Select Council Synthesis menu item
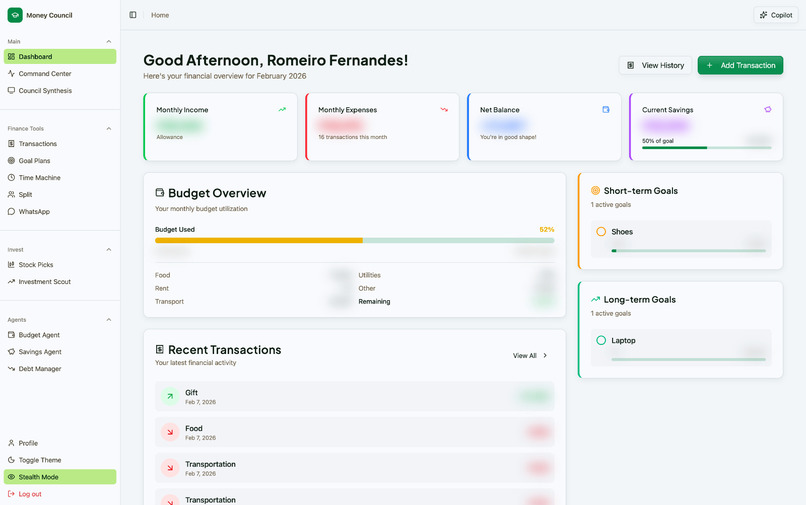 (60, 91)
